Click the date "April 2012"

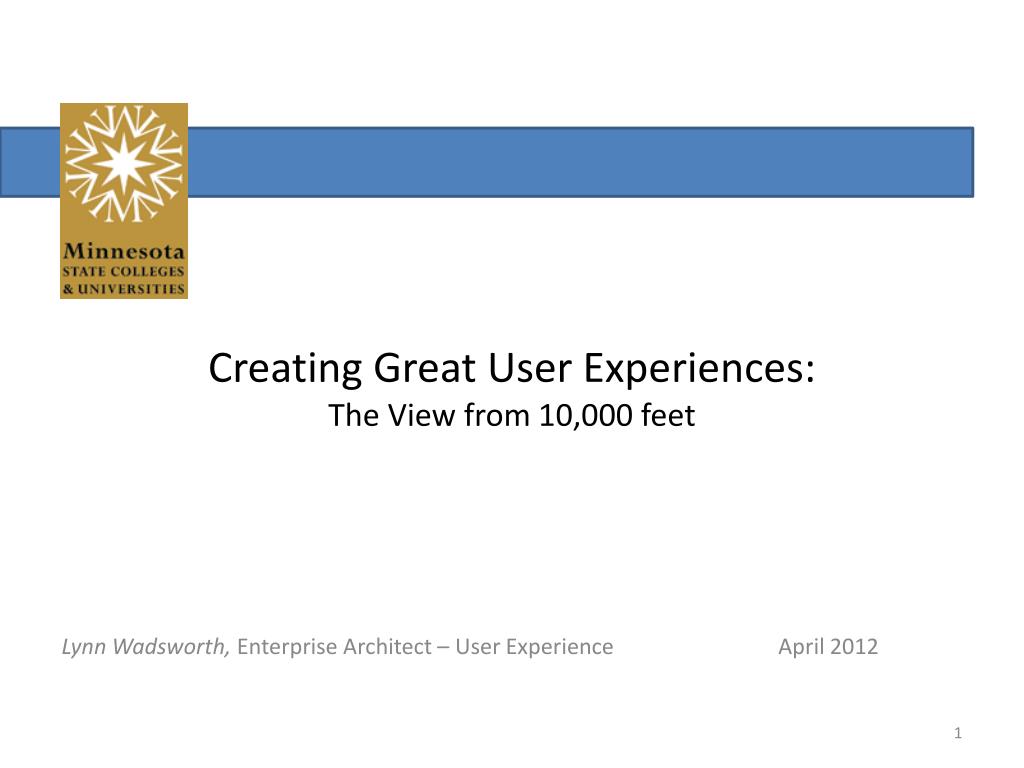(x=828, y=647)
